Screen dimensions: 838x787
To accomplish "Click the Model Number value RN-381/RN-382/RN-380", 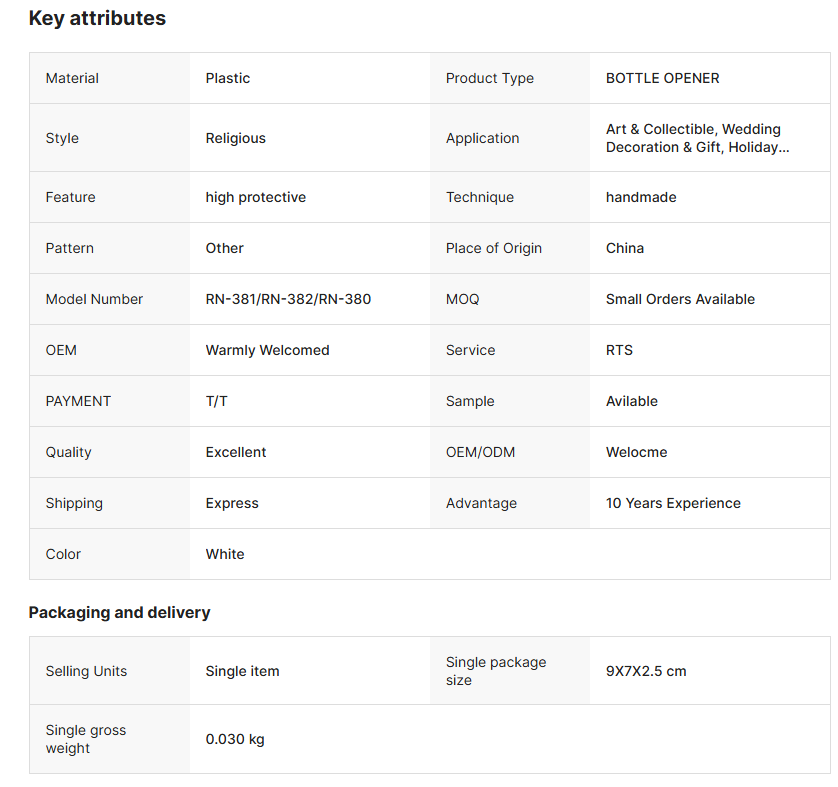I will pos(288,299).
